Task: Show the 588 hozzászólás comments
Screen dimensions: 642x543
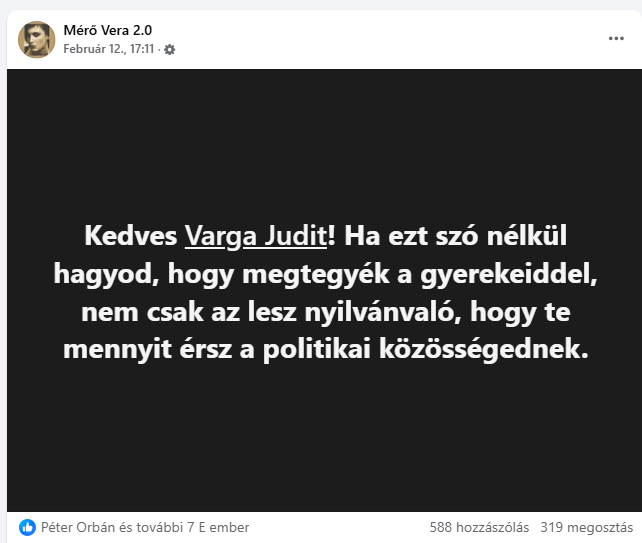Action: (479, 527)
